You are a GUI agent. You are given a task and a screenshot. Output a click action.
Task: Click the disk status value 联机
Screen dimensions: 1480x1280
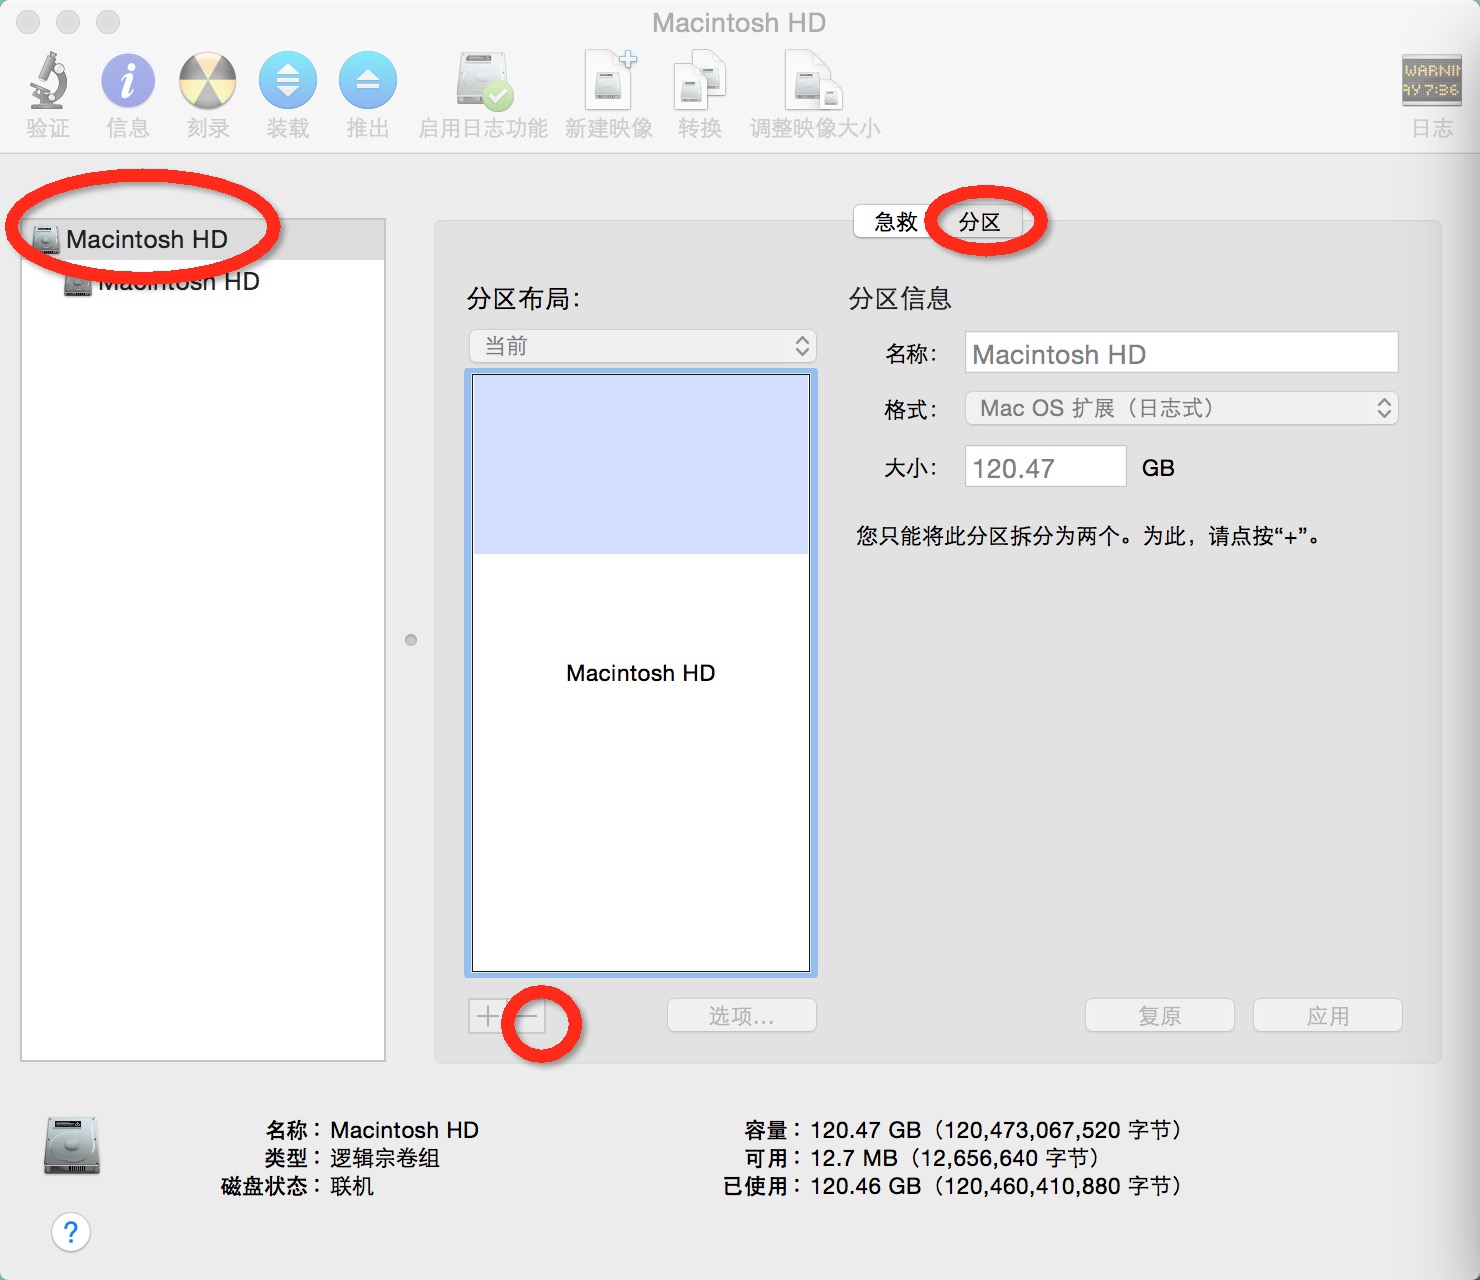(x=352, y=1186)
